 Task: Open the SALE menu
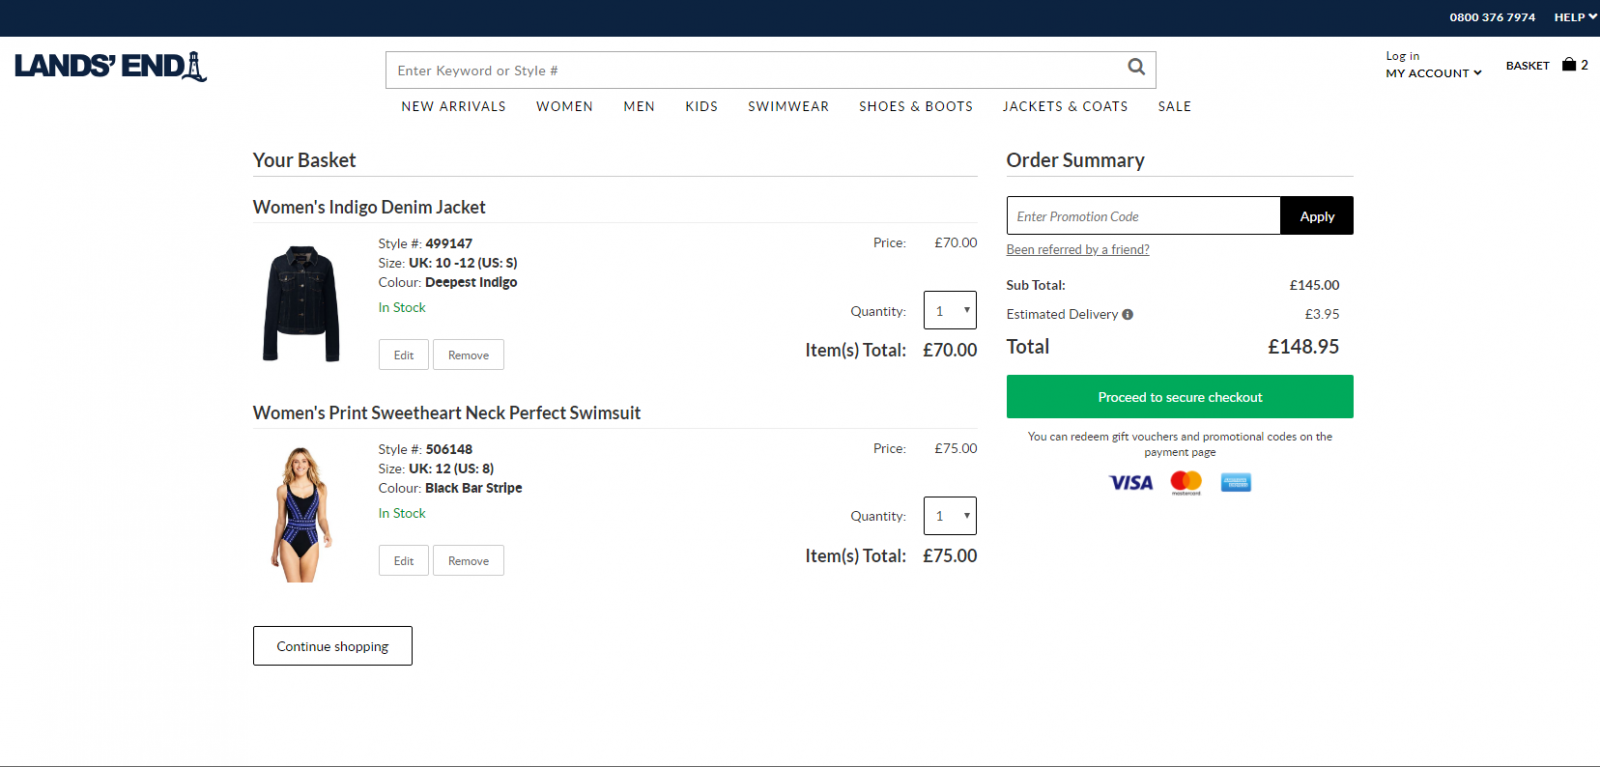1174,106
